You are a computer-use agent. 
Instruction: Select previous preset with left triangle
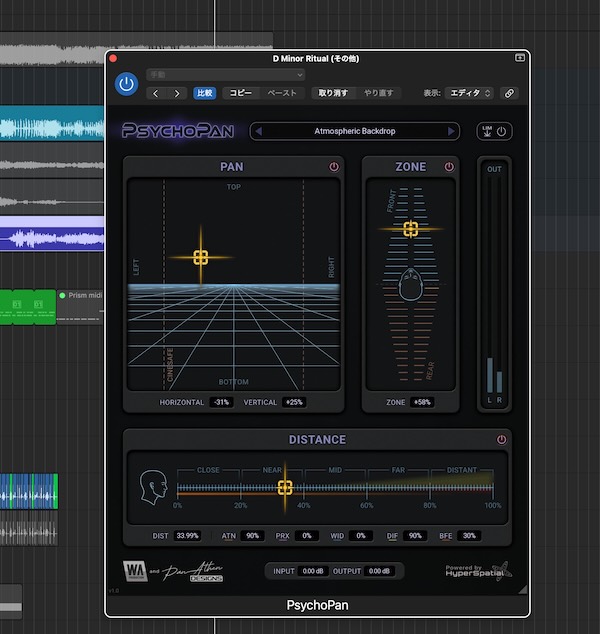point(259,131)
